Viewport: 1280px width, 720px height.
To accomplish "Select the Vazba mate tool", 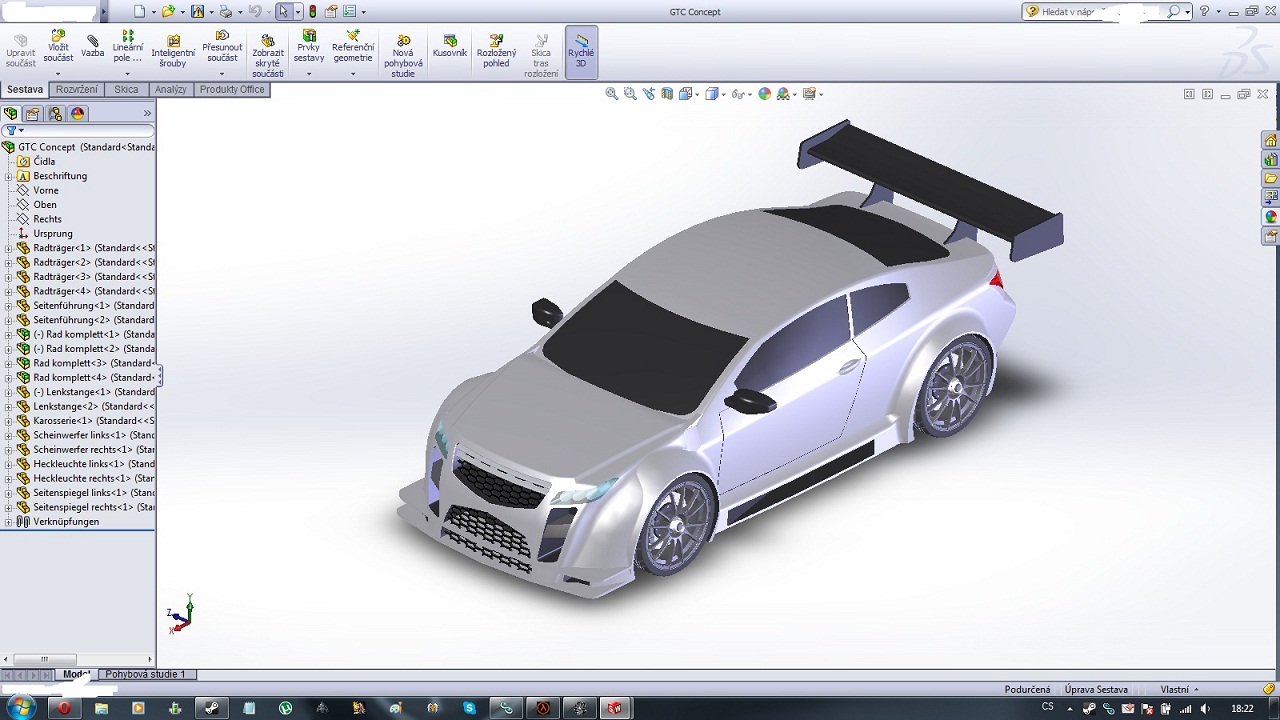I will click(93, 46).
